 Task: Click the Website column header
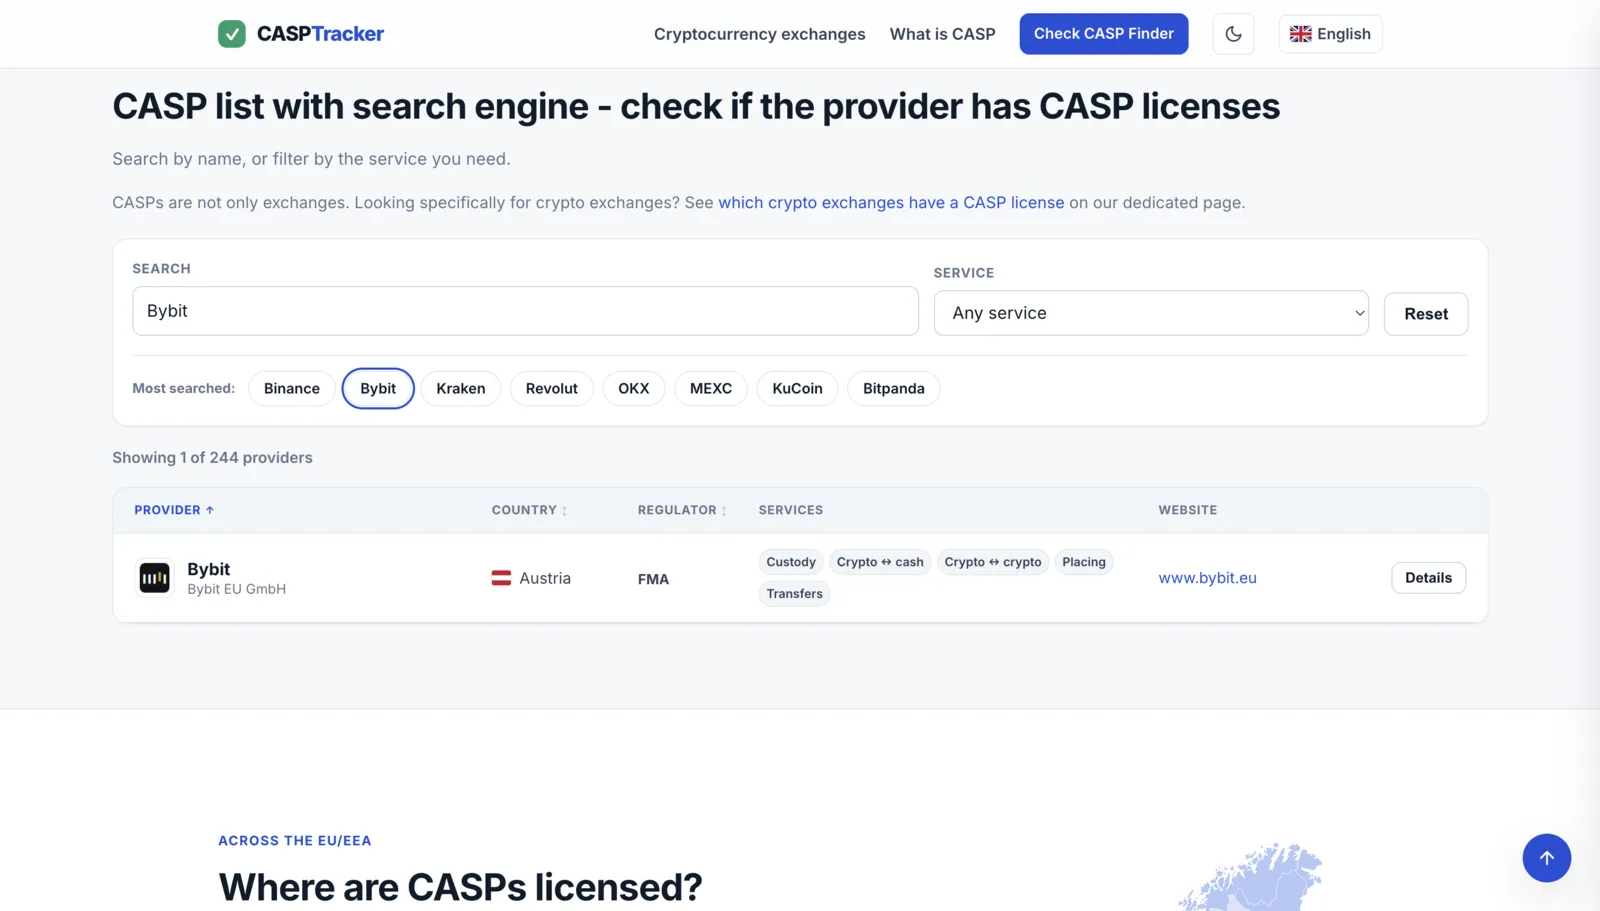(1188, 510)
